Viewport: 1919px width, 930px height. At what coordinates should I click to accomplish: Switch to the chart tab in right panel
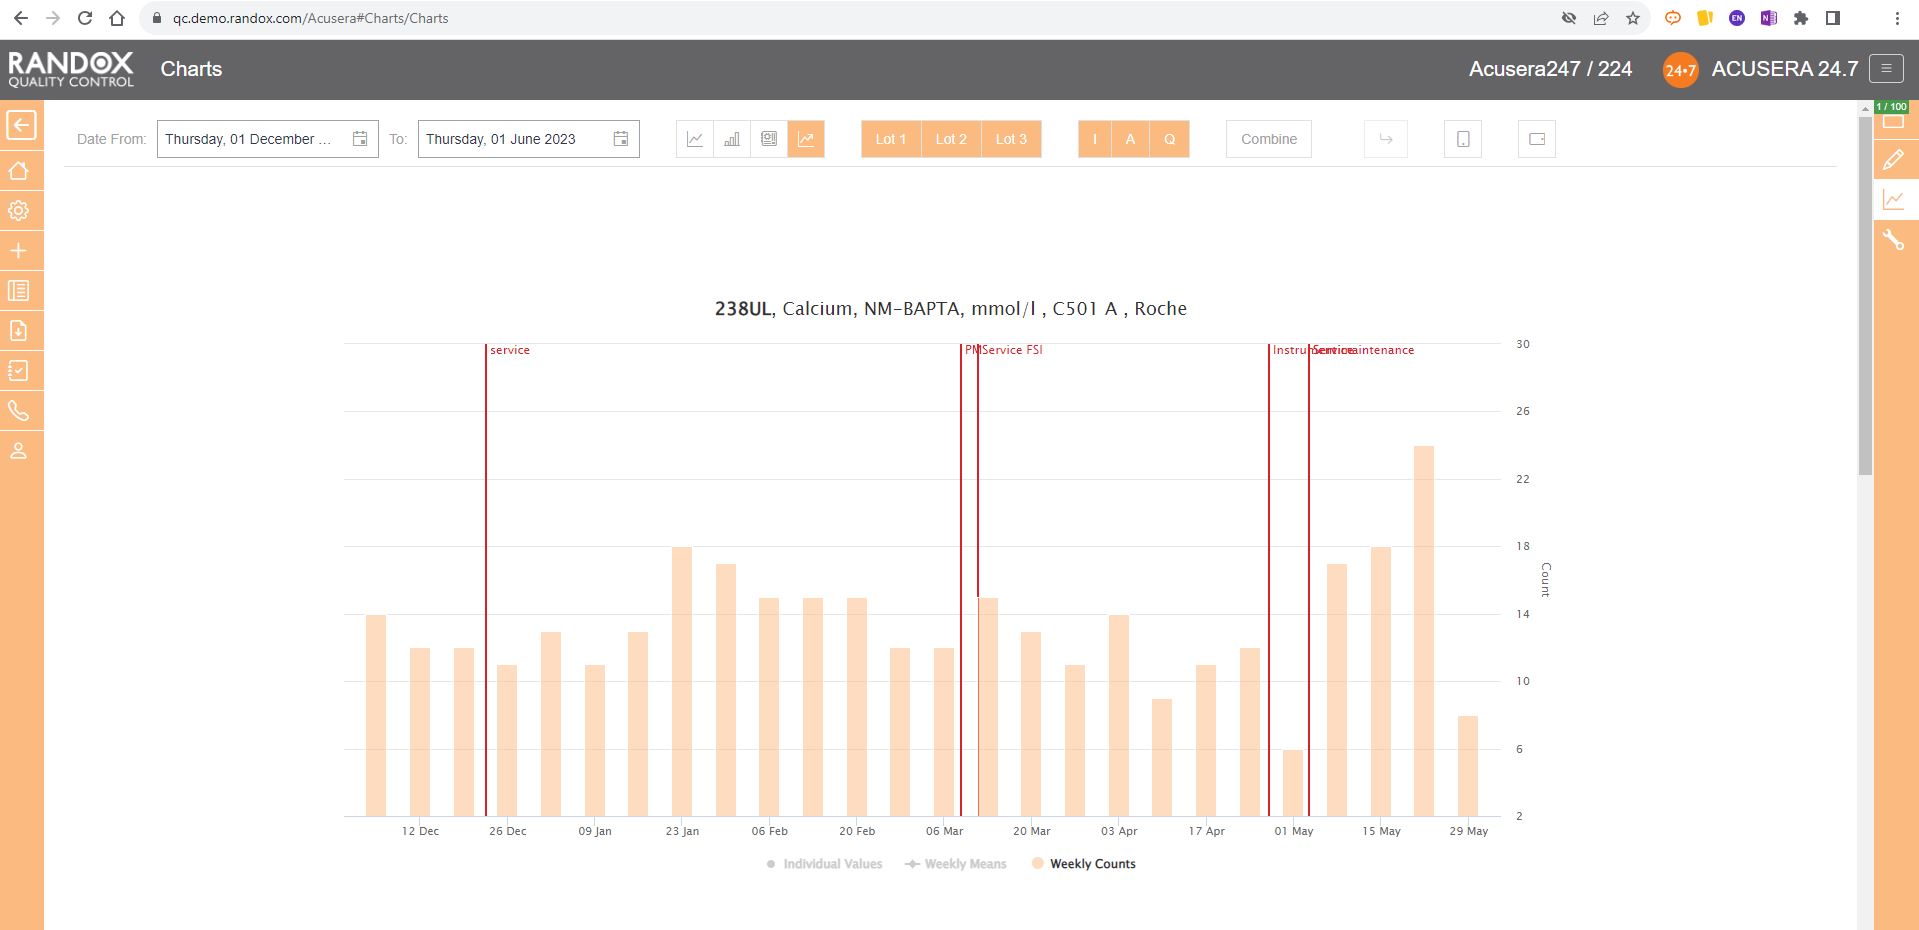pyautogui.click(x=1893, y=200)
